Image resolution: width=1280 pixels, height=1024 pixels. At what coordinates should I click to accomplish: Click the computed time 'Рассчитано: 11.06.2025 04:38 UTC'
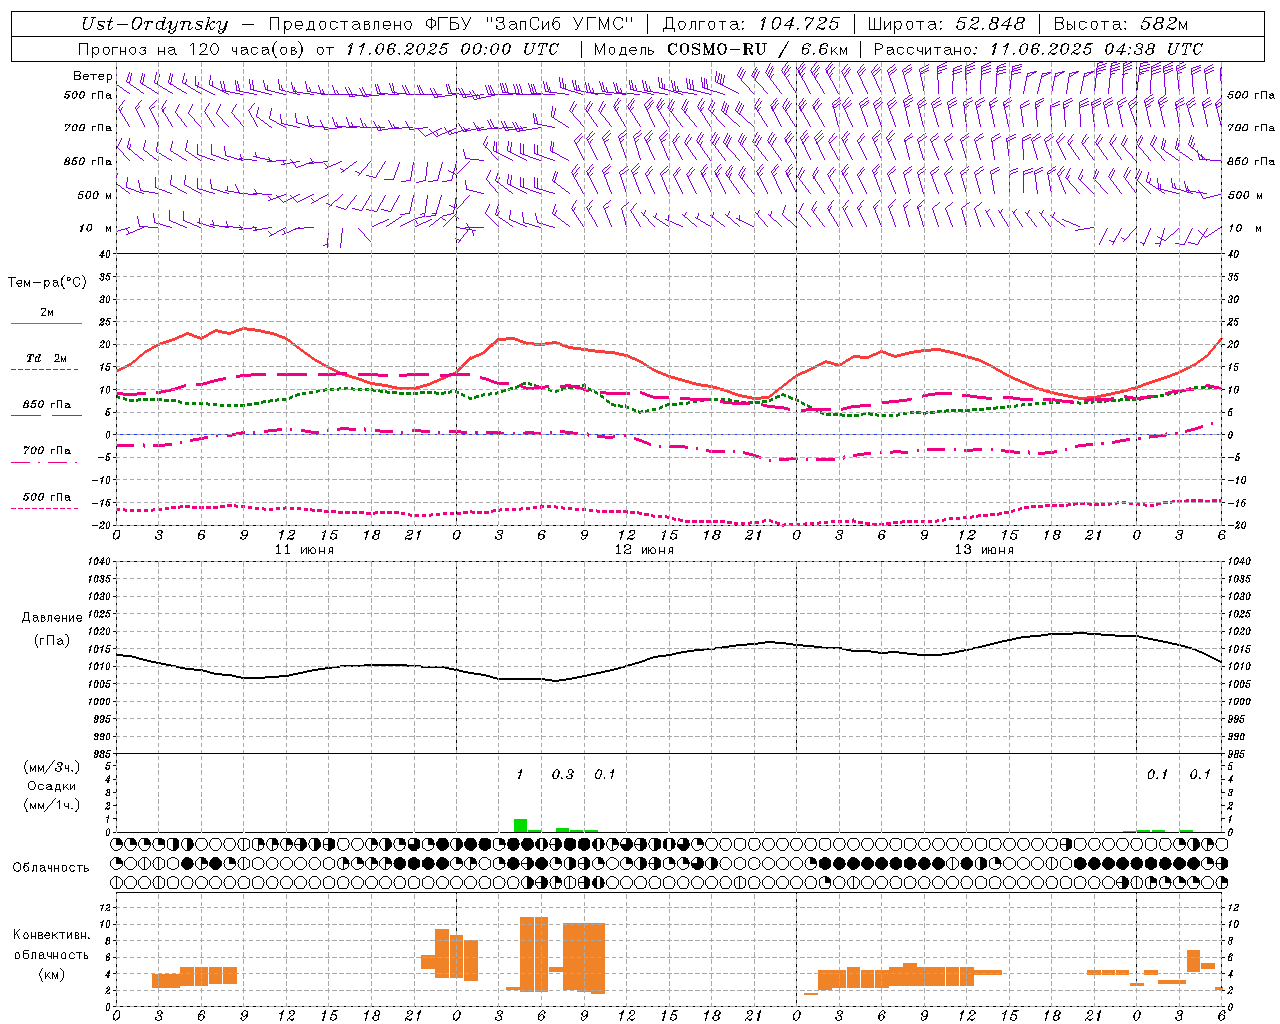pos(1038,49)
